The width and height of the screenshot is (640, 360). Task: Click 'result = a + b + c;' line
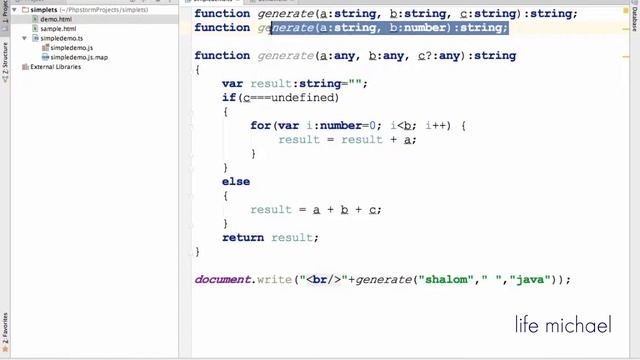316,210
